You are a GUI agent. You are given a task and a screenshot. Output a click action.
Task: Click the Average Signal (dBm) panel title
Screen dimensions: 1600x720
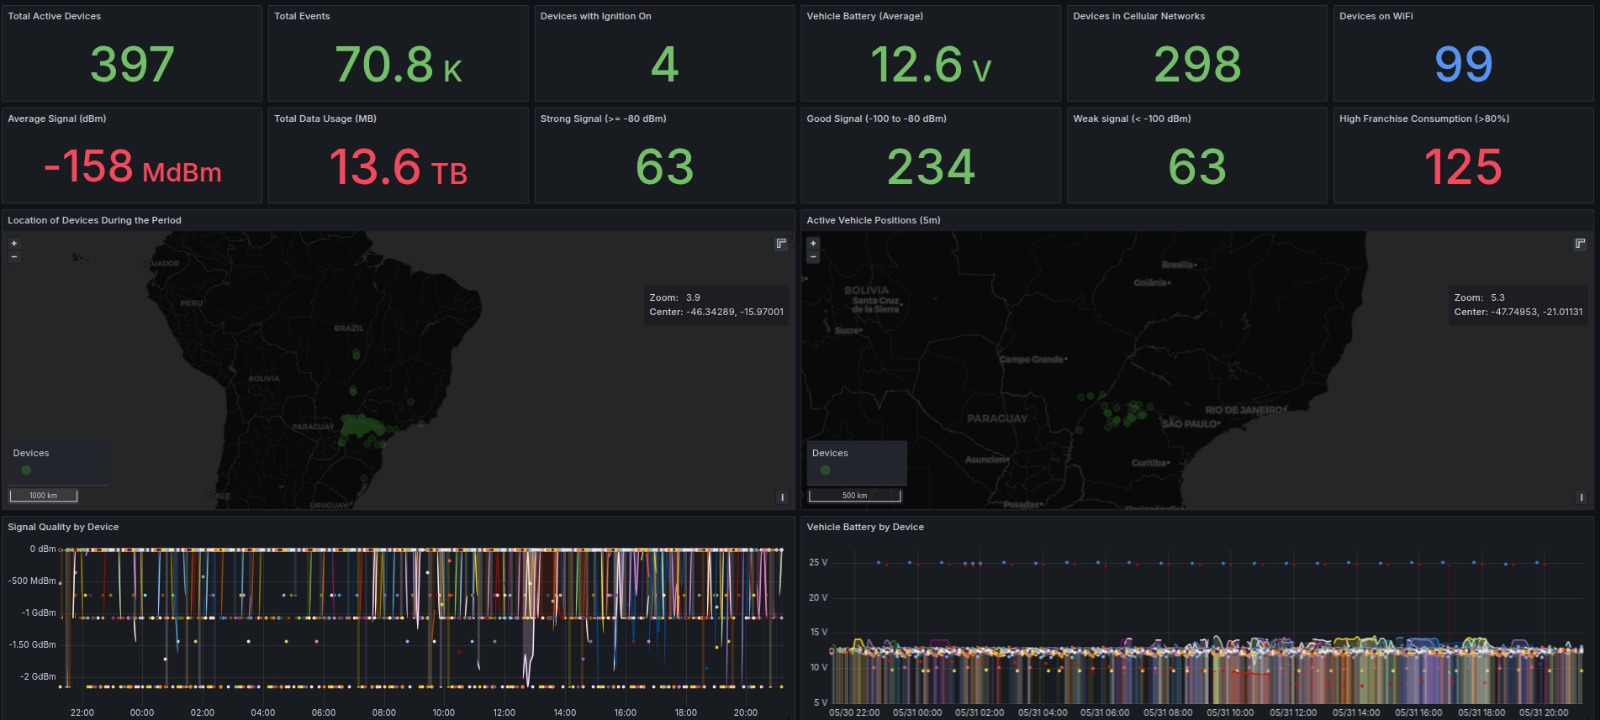tap(57, 118)
